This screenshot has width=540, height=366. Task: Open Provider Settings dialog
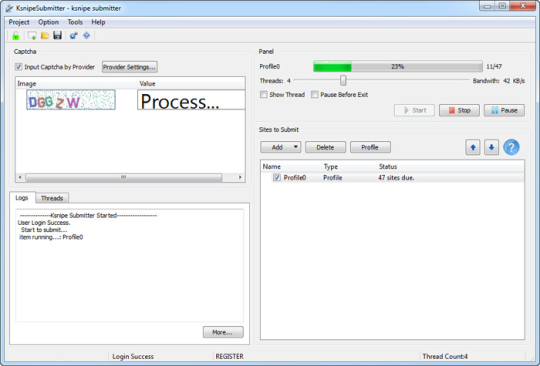point(129,67)
